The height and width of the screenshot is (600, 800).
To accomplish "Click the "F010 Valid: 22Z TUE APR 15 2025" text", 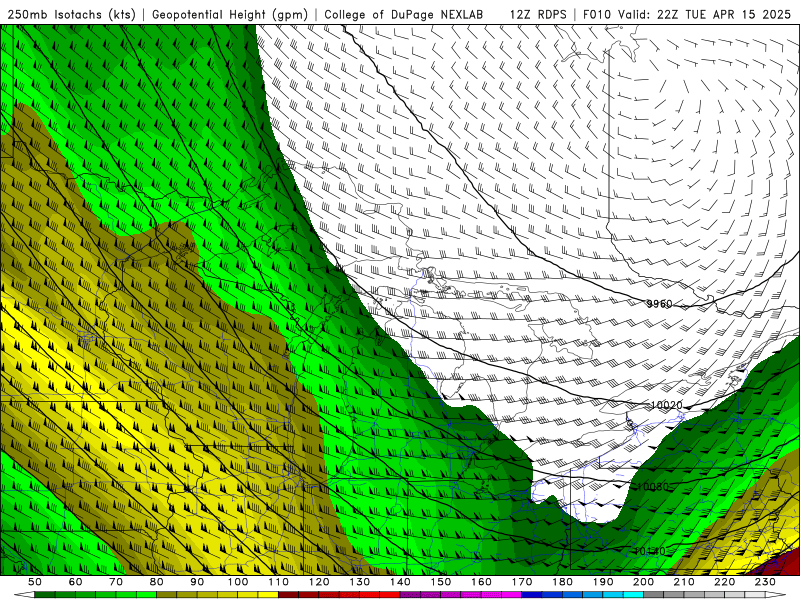I will pos(687,15).
